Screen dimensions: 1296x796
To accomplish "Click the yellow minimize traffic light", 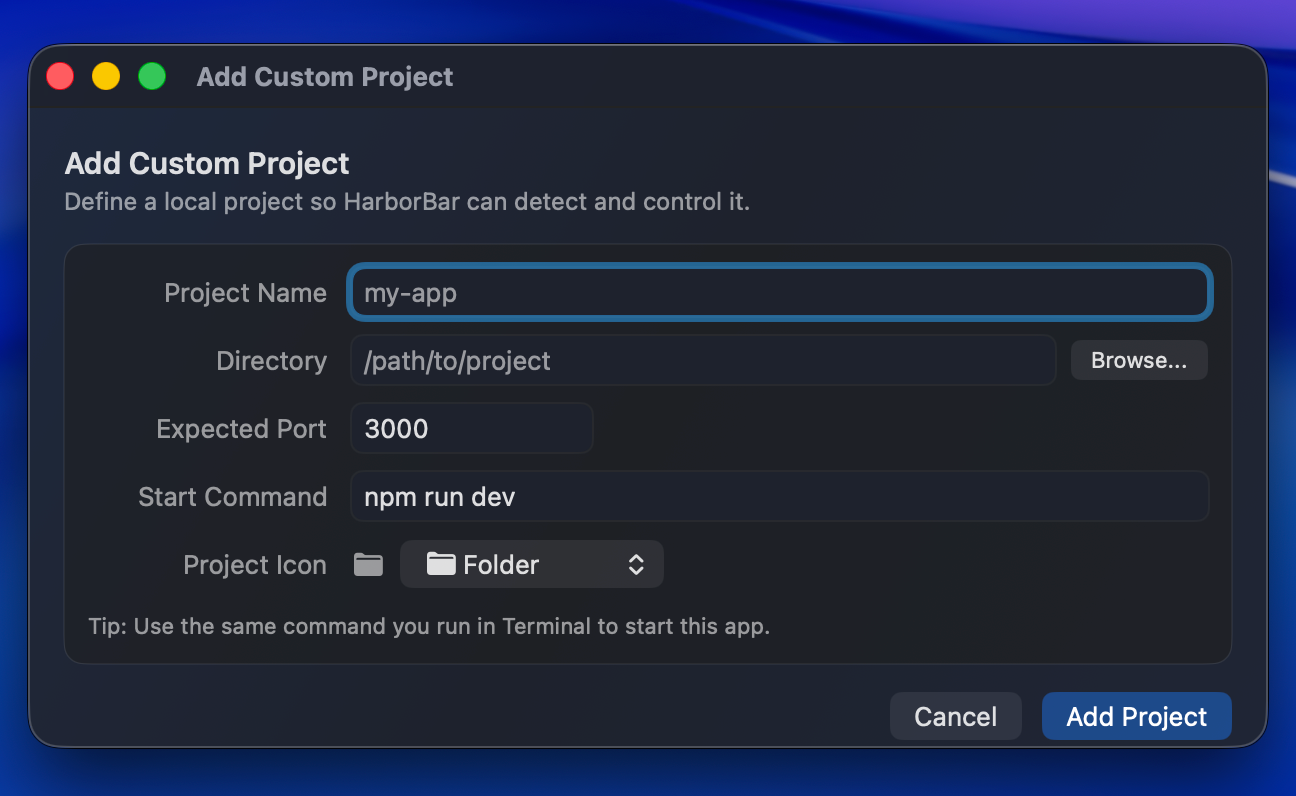I will (x=105, y=76).
